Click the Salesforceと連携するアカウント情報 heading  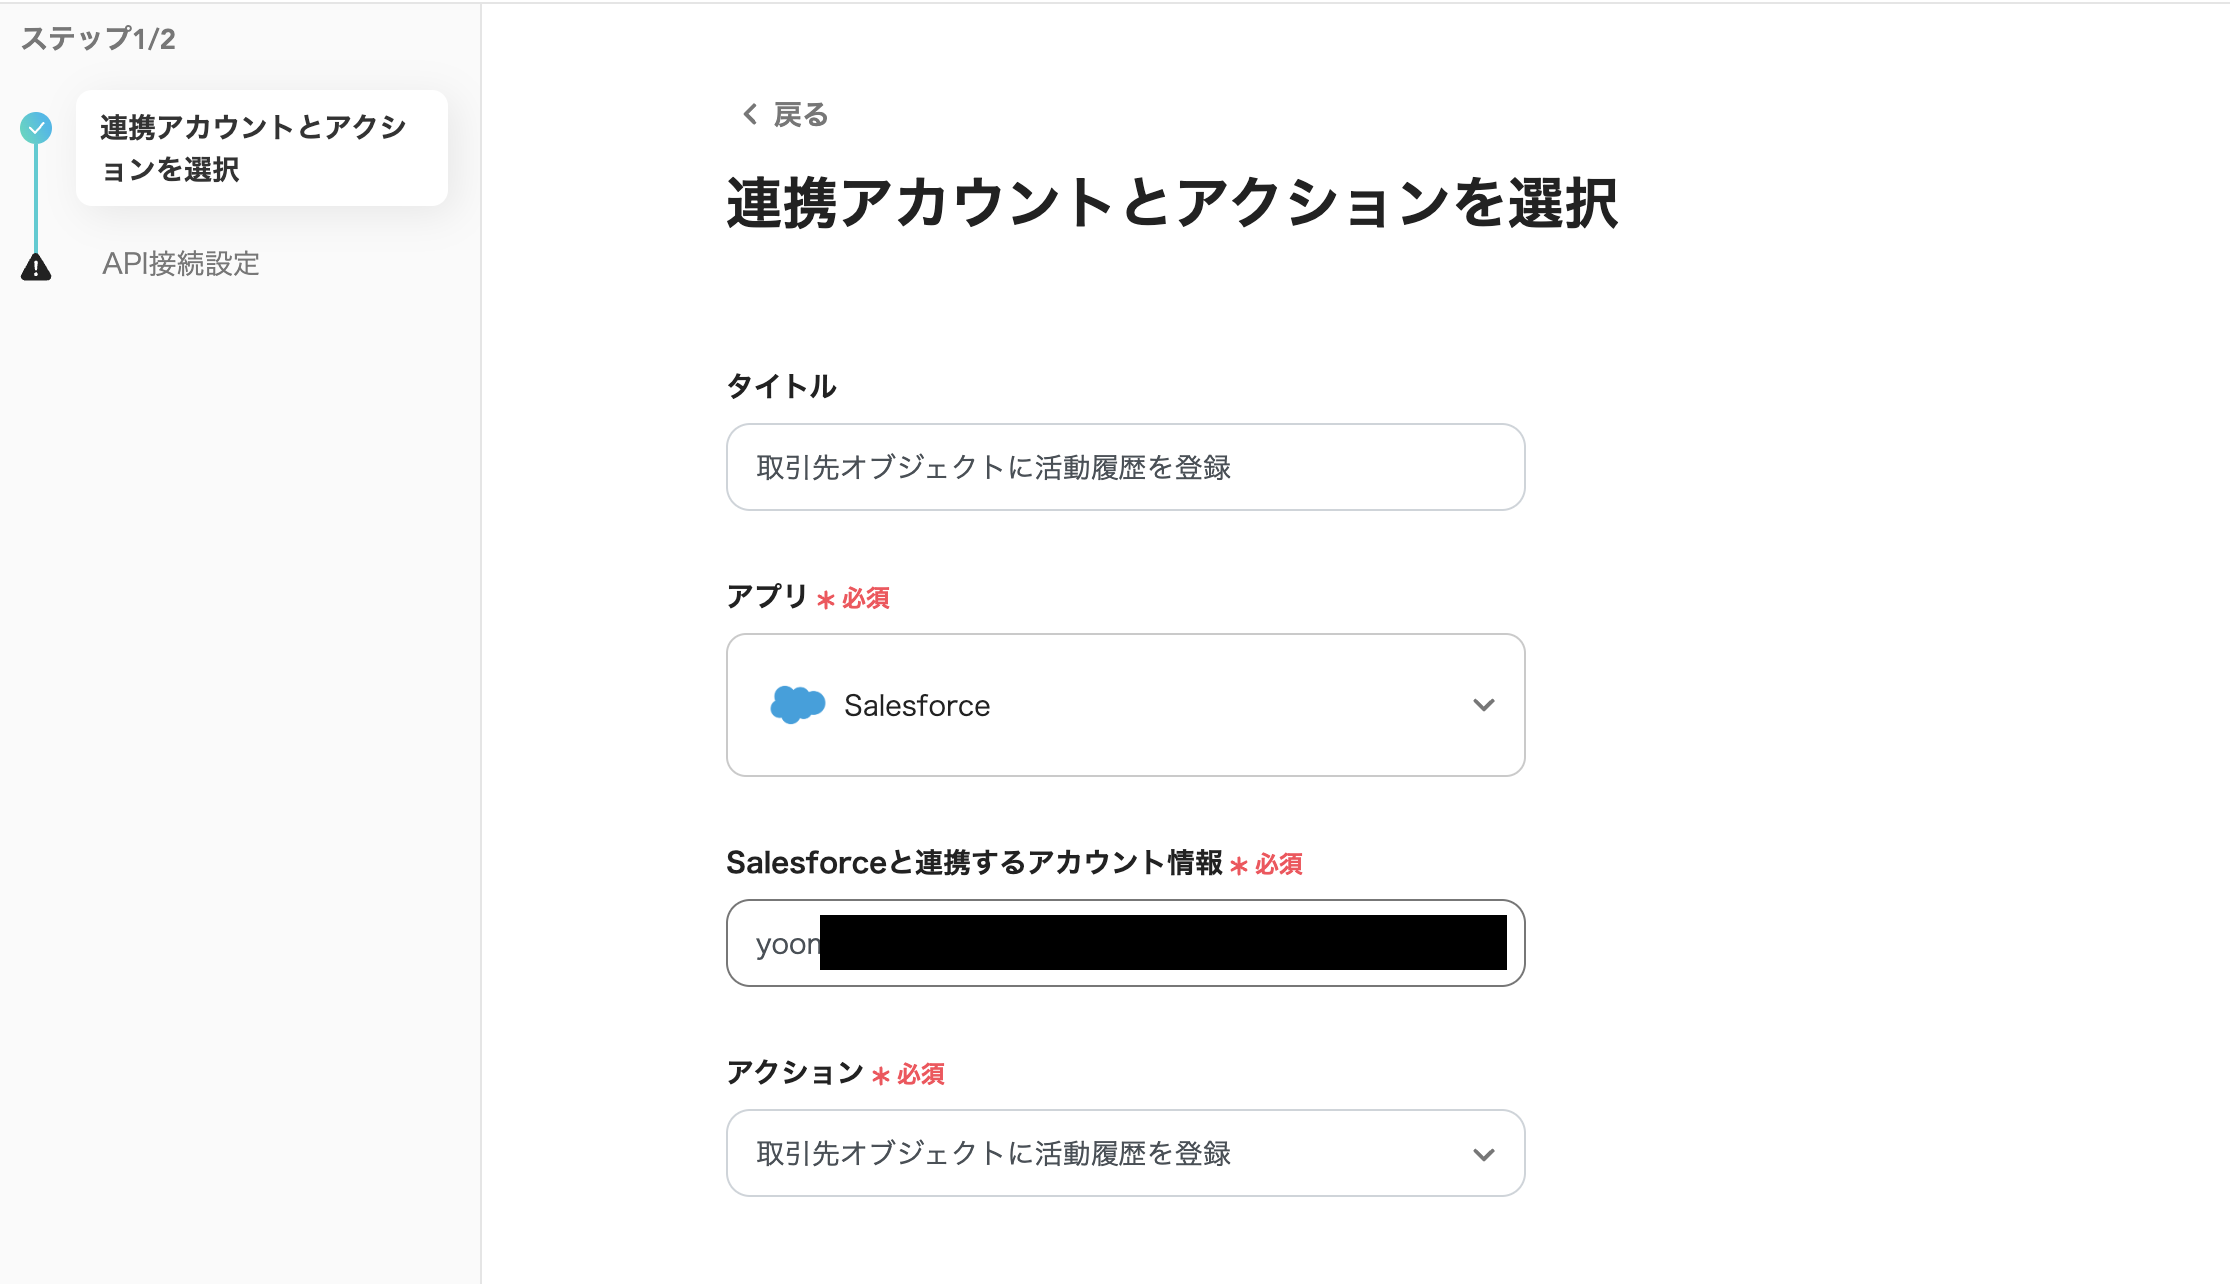click(975, 862)
